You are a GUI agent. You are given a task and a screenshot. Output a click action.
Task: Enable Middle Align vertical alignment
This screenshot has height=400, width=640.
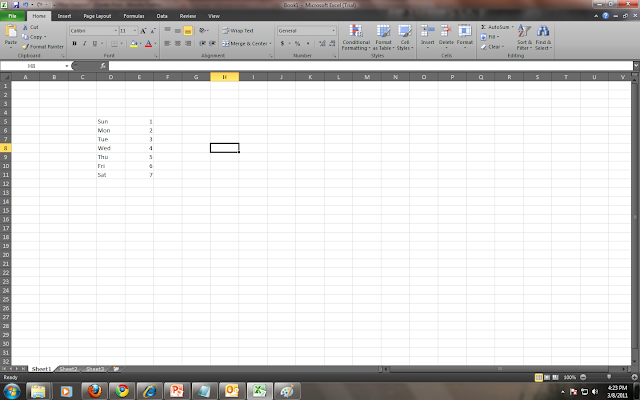178,31
